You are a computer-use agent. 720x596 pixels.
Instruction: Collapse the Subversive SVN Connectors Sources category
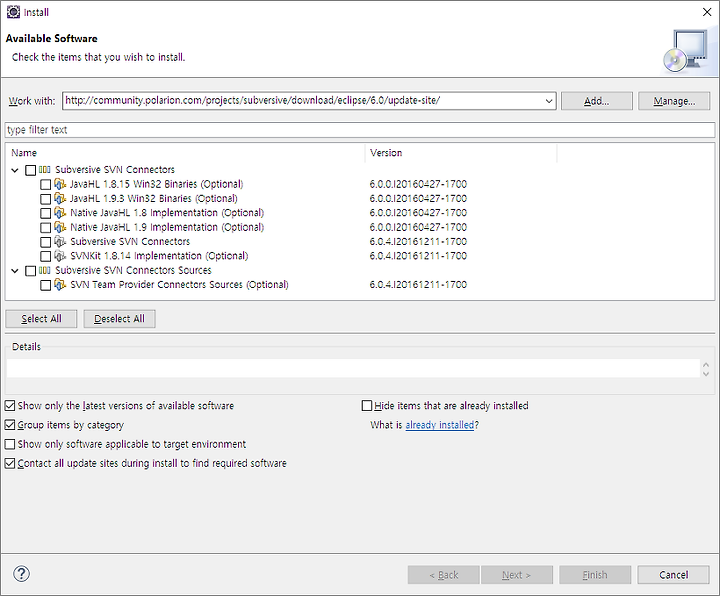[15, 271]
